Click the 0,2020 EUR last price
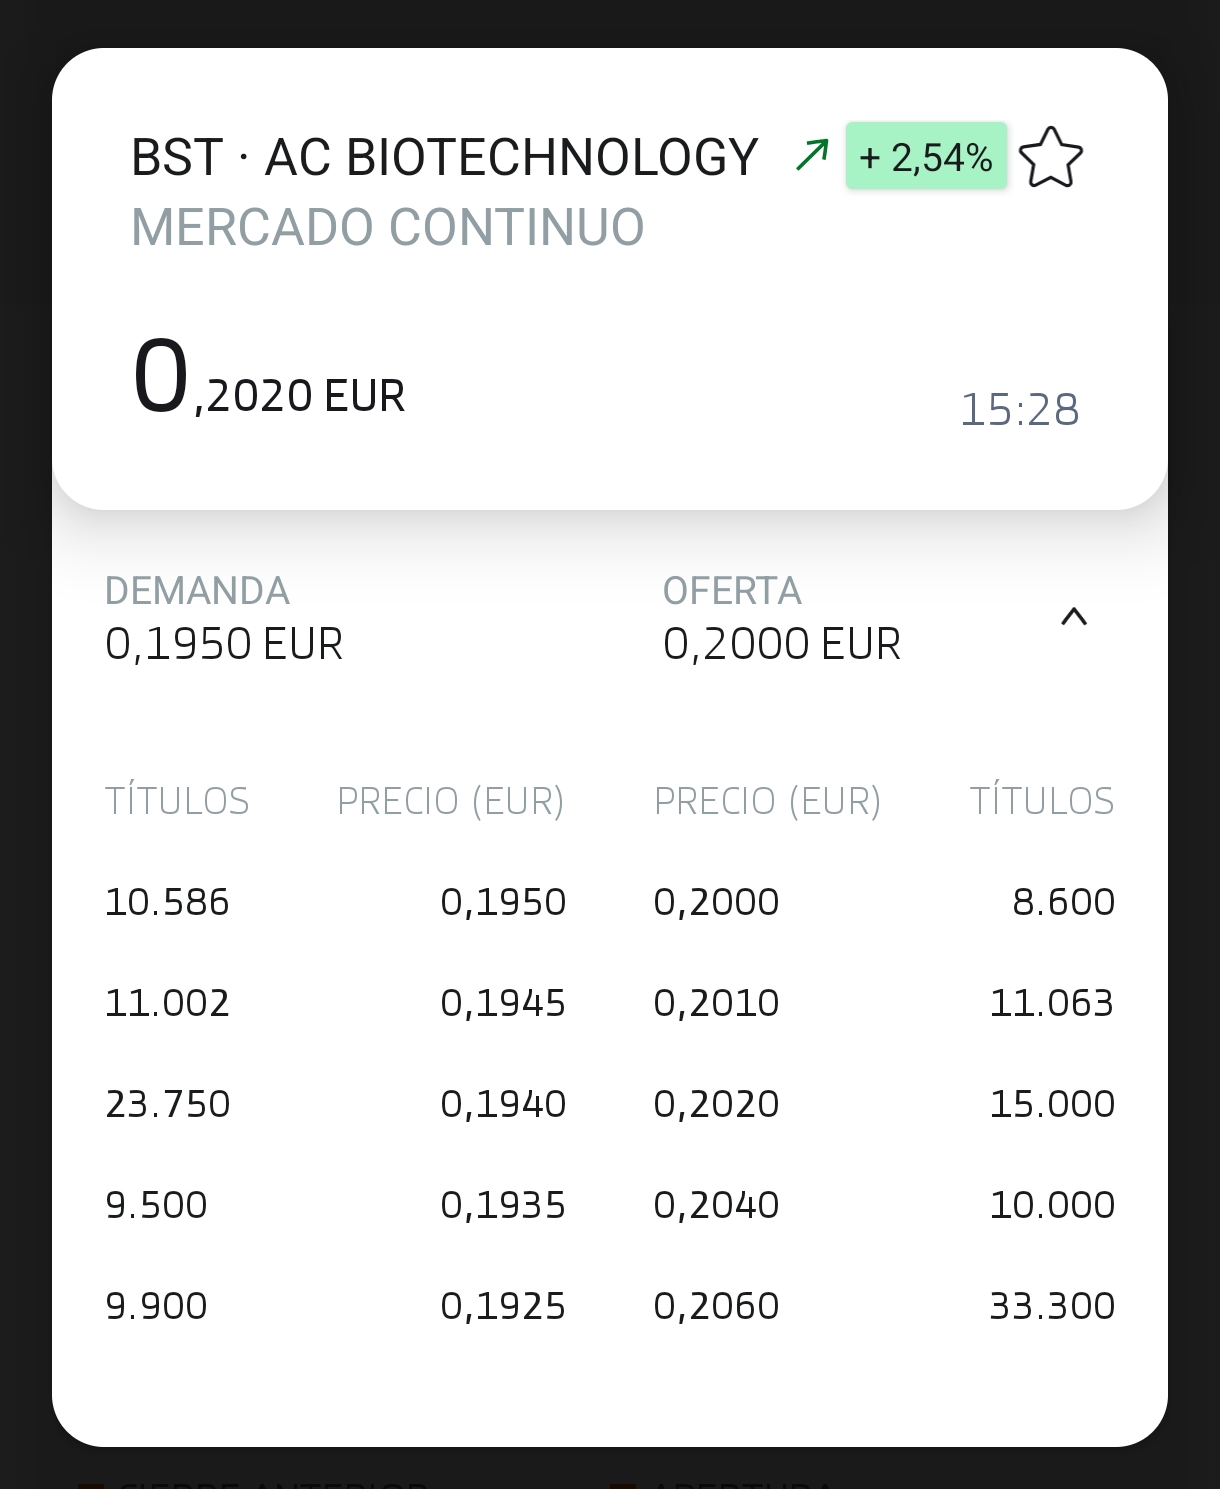 268,380
